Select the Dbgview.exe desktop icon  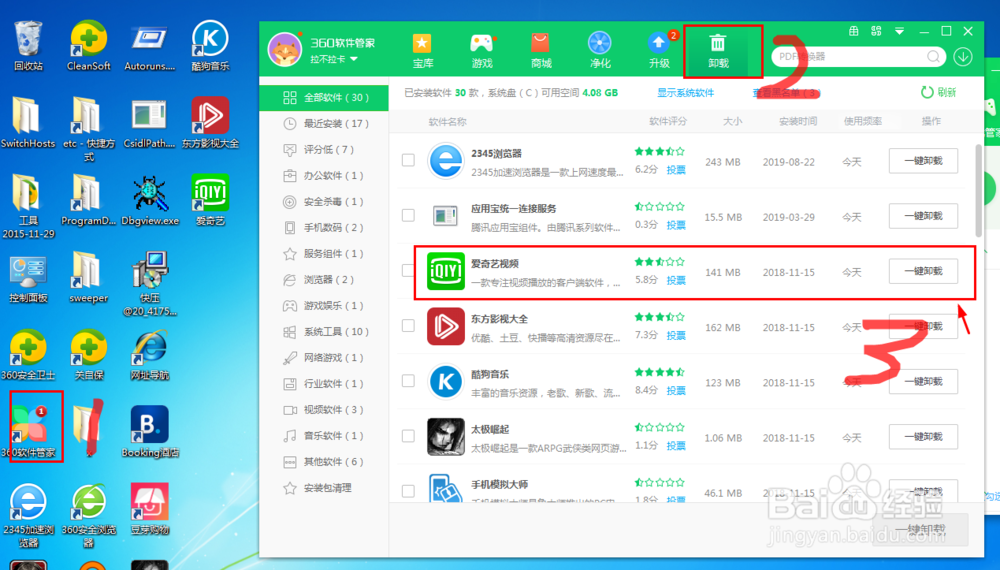(x=150, y=200)
